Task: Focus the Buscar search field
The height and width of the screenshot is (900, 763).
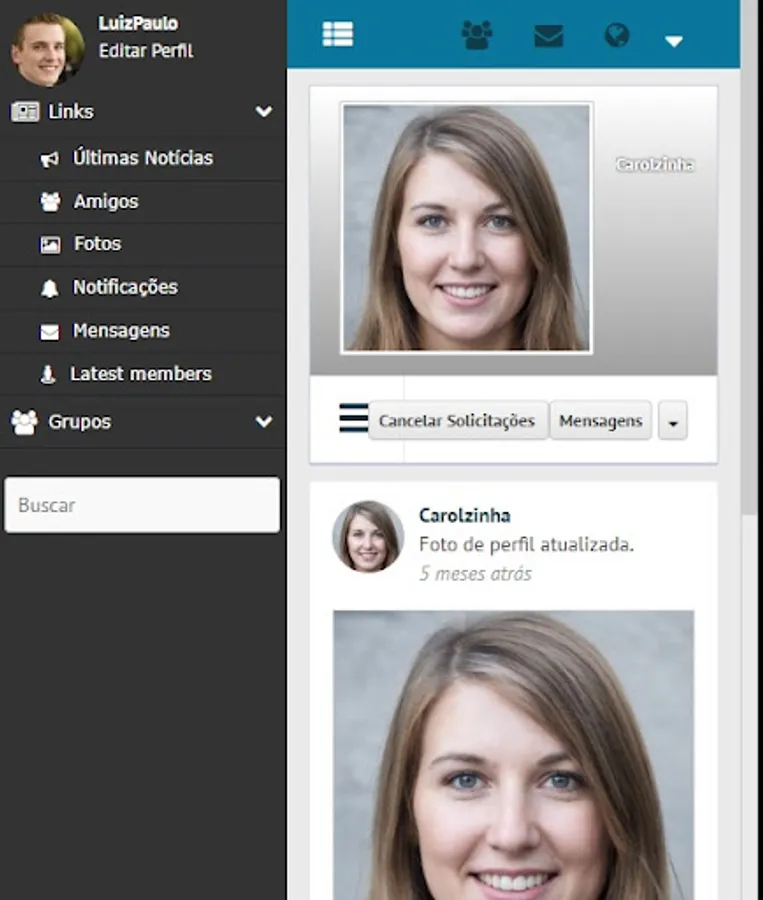Action: 142,505
